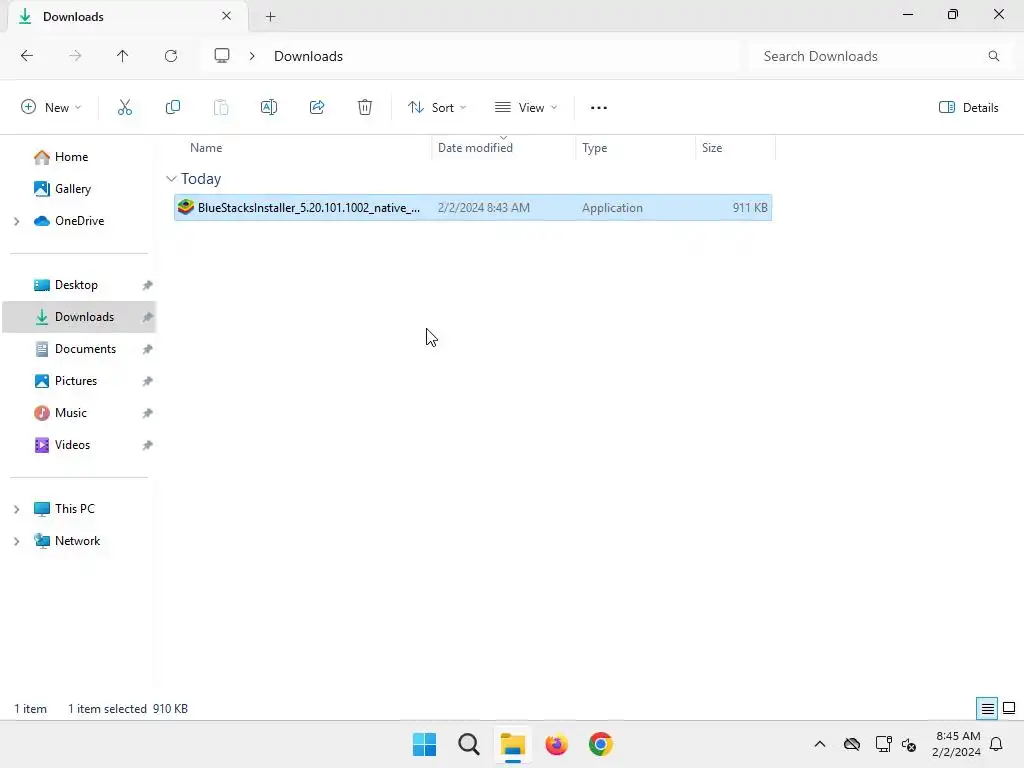
Task: Go back to previous folder
Action: point(27,56)
